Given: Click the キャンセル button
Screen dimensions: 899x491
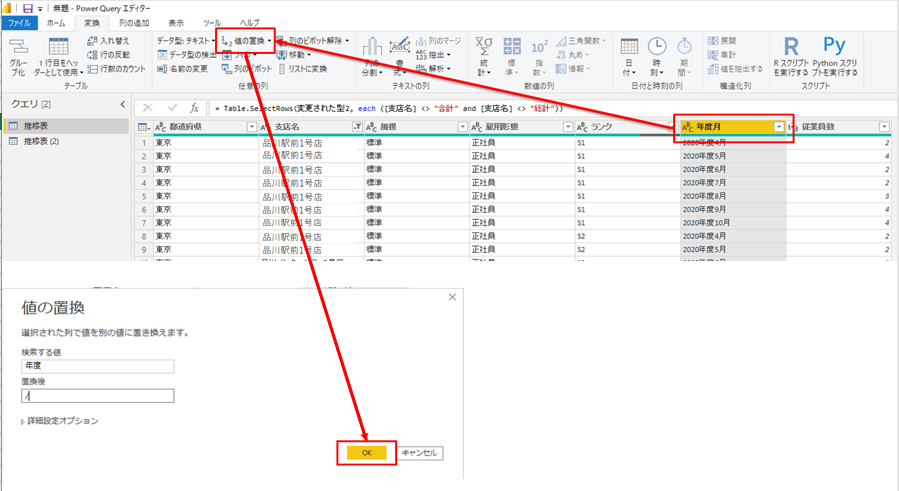Looking at the screenshot, I should click(x=419, y=453).
